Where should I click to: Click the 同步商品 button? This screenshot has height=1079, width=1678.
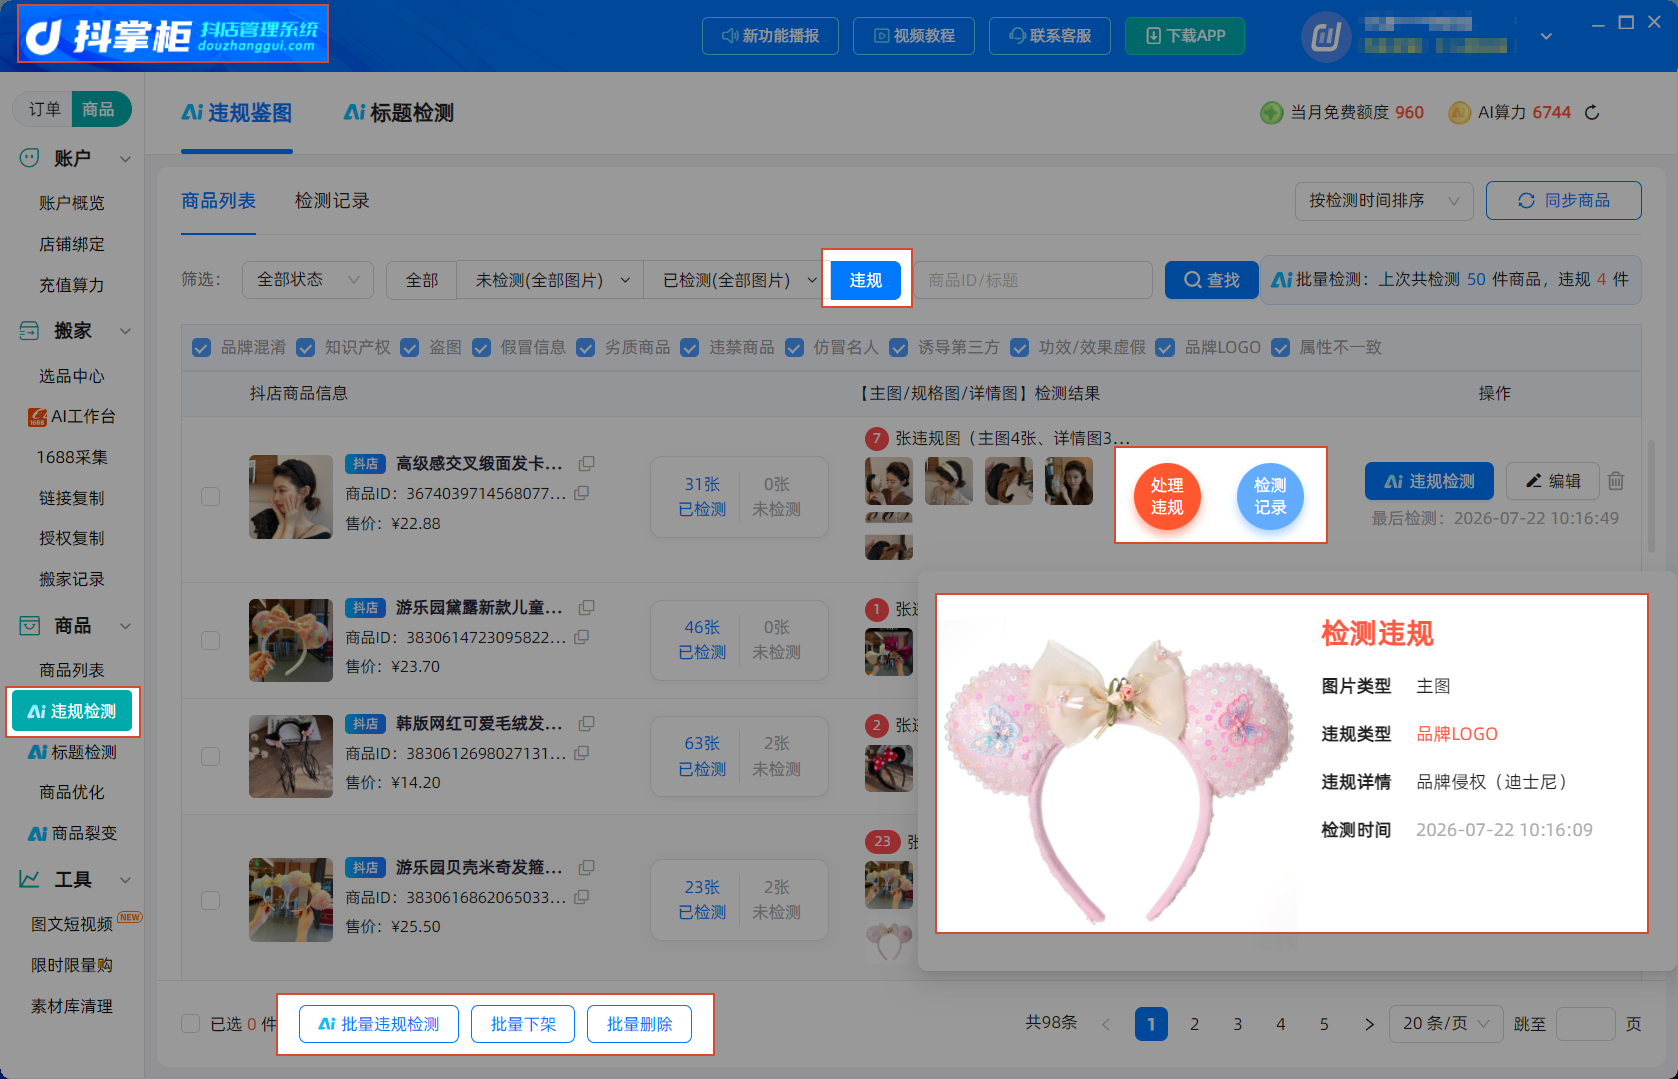click(x=1564, y=201)
